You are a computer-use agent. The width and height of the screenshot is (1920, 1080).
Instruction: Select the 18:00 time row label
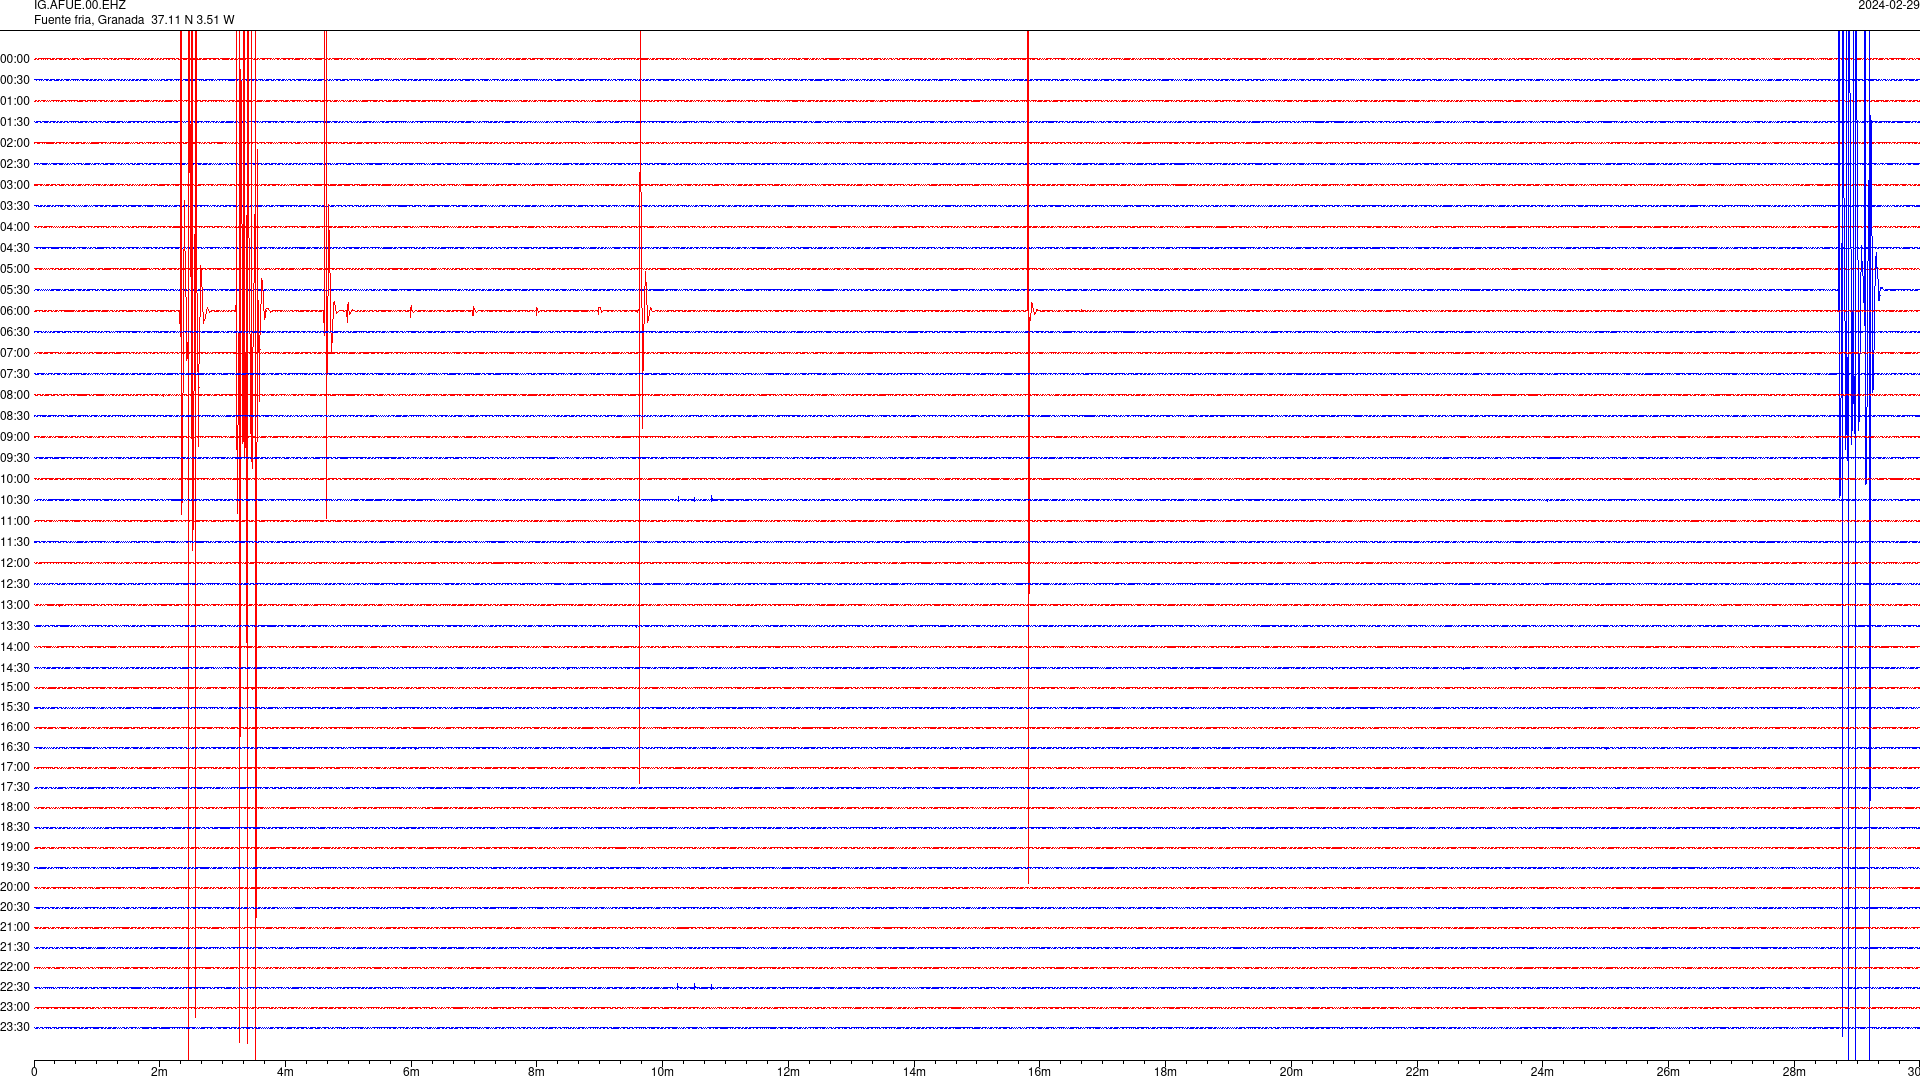click(15, 807)
